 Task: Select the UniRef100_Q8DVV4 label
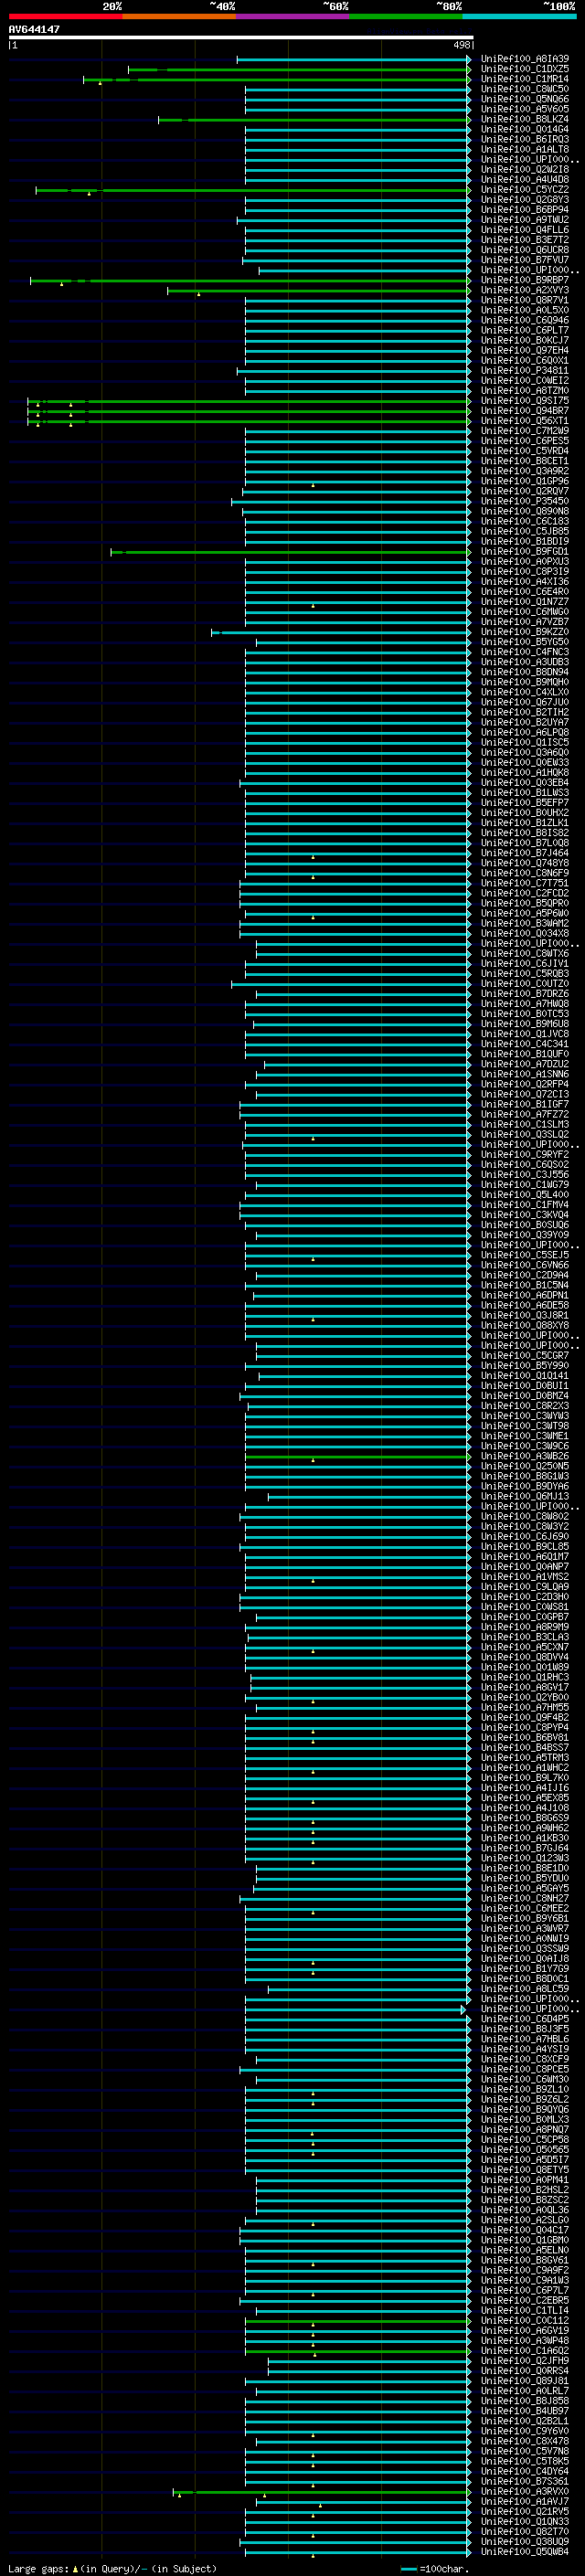524,1657
